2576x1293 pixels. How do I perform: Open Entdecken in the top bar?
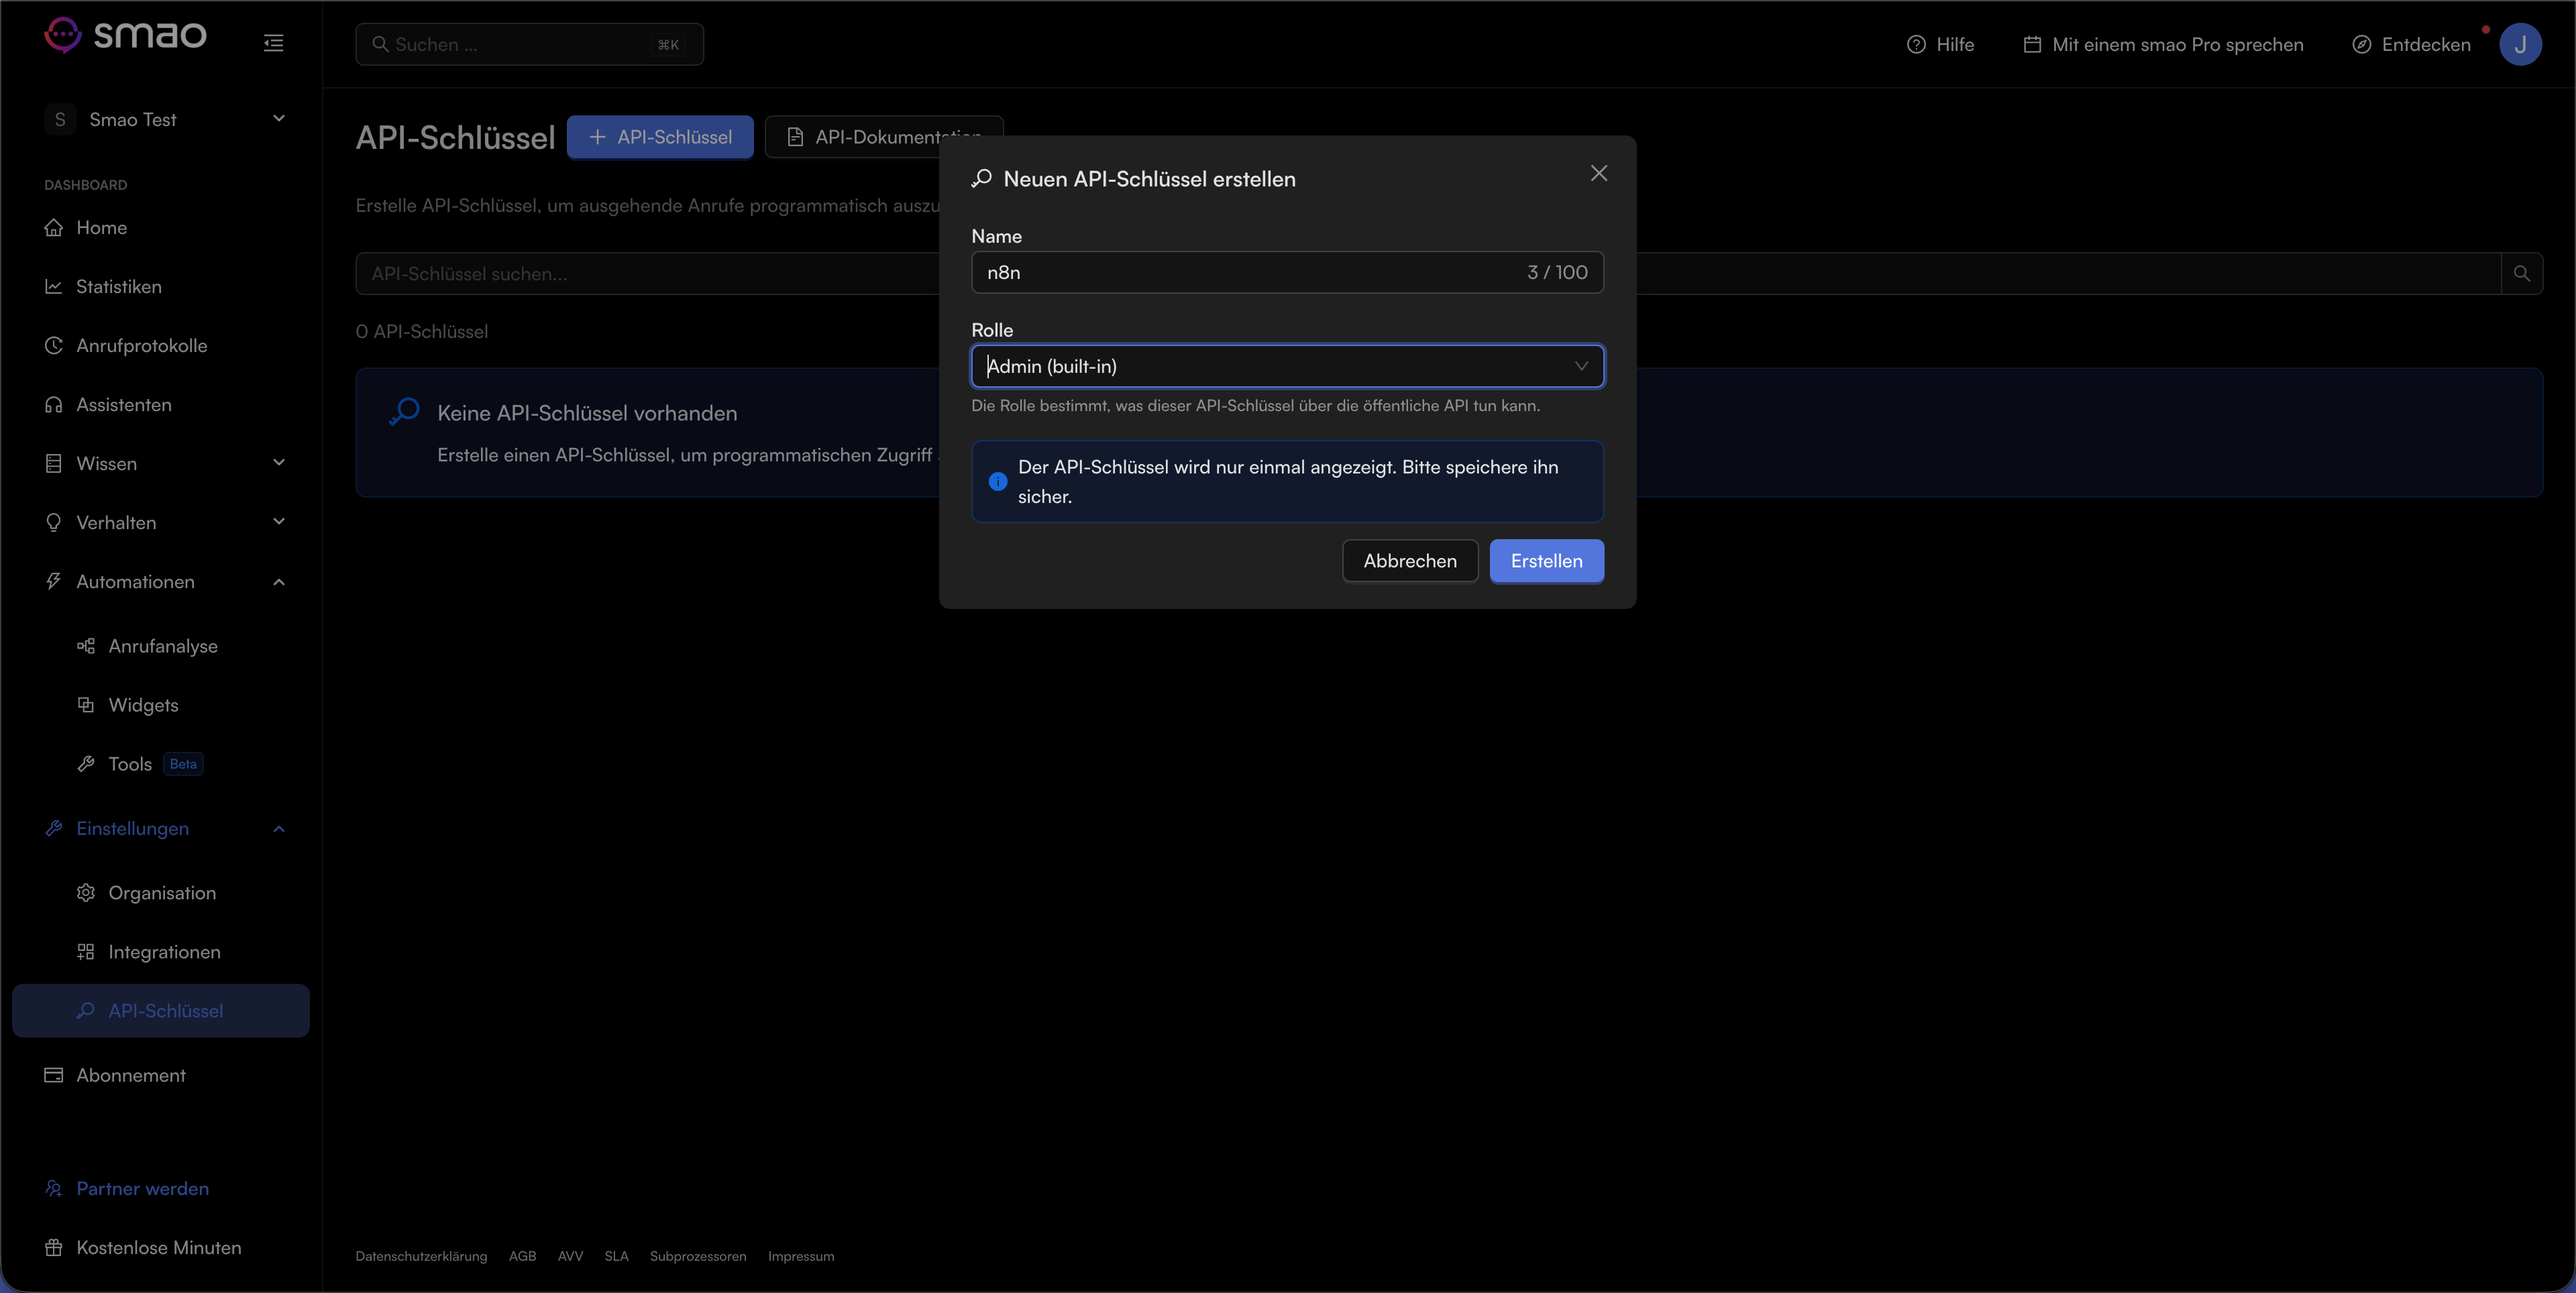coord(2411,44)
